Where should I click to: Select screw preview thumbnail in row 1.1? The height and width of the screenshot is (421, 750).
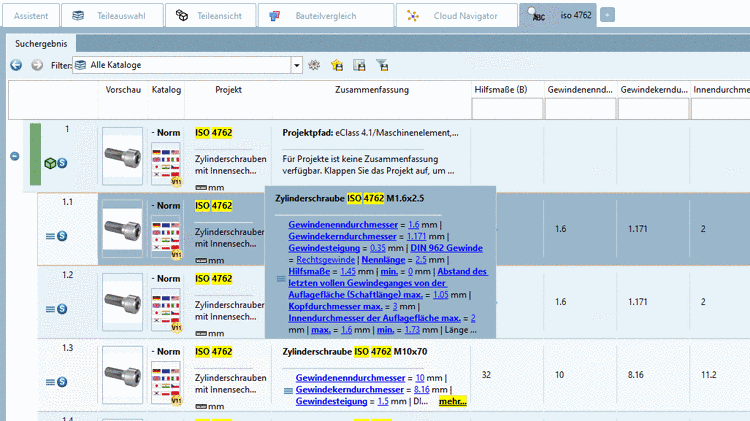point(122,229)
